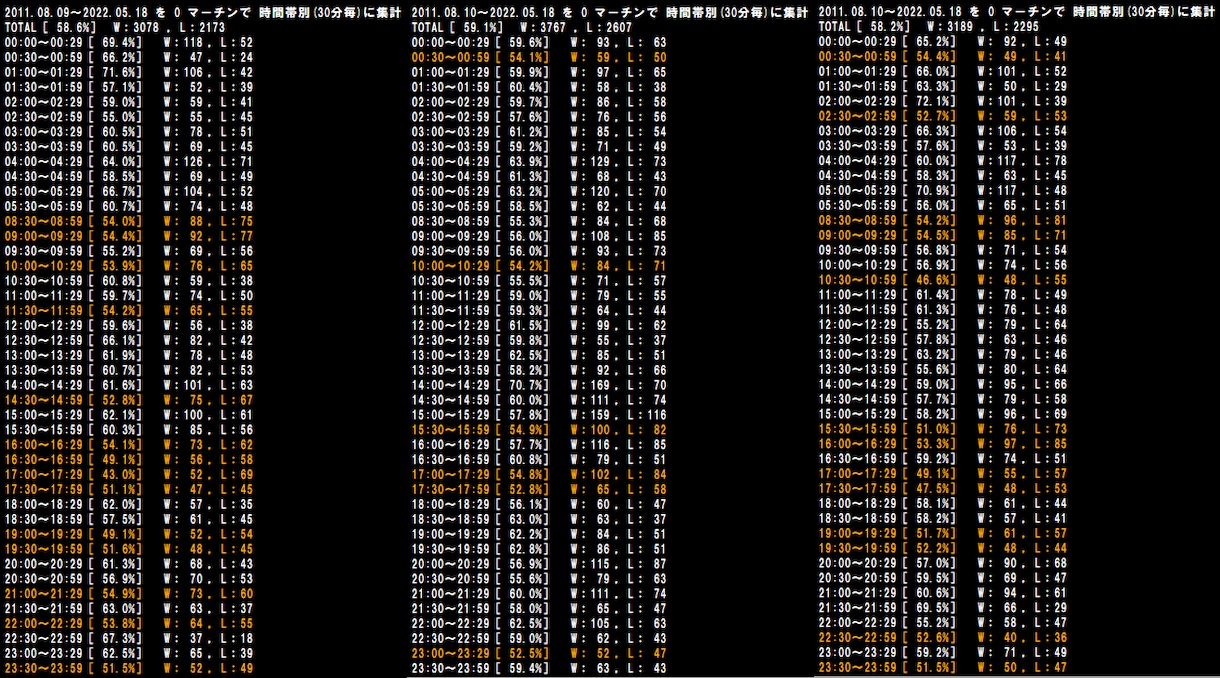This screenshot has width=1220, height=678.
Task: Click the orange 10:00~10:29 row showing 54.2%
Action: click(540, 266)
